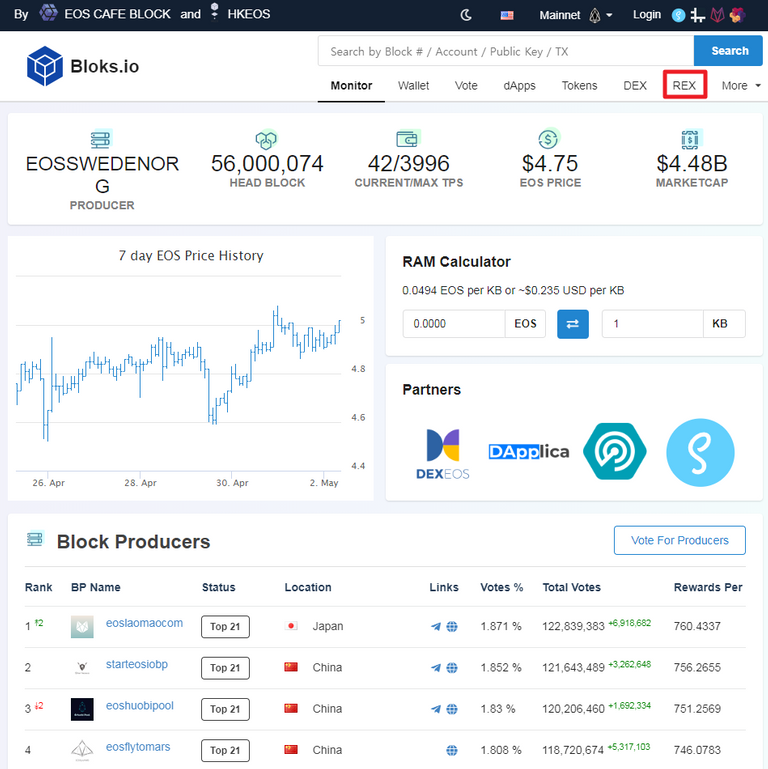Click the 122,839,383 total votes value

click(x=573, y=626)
